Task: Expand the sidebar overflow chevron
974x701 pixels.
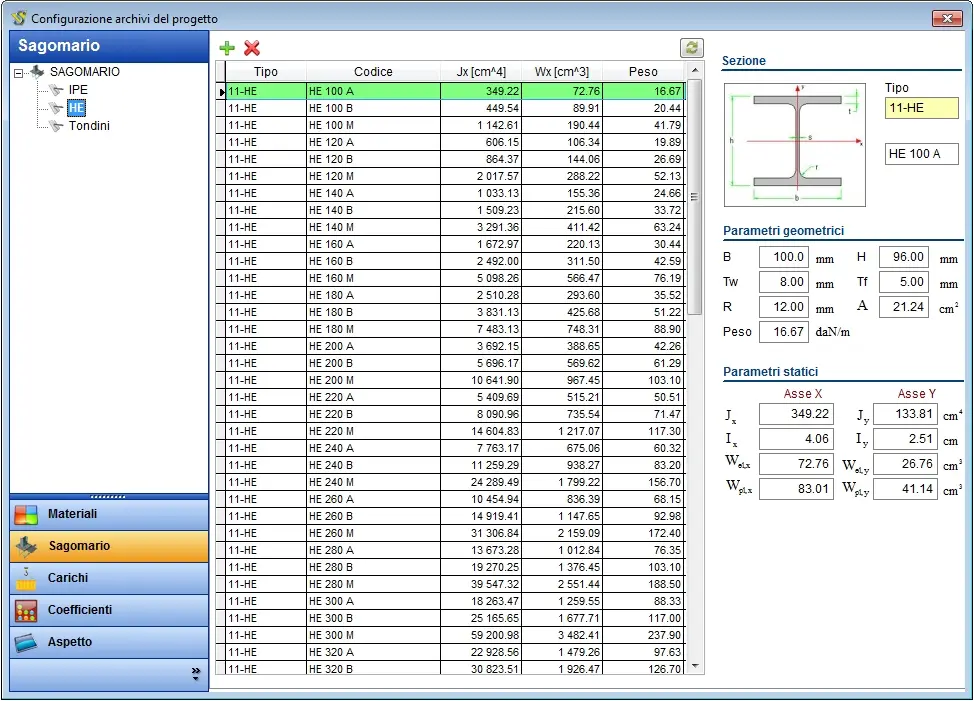Action: coord(196,674)
